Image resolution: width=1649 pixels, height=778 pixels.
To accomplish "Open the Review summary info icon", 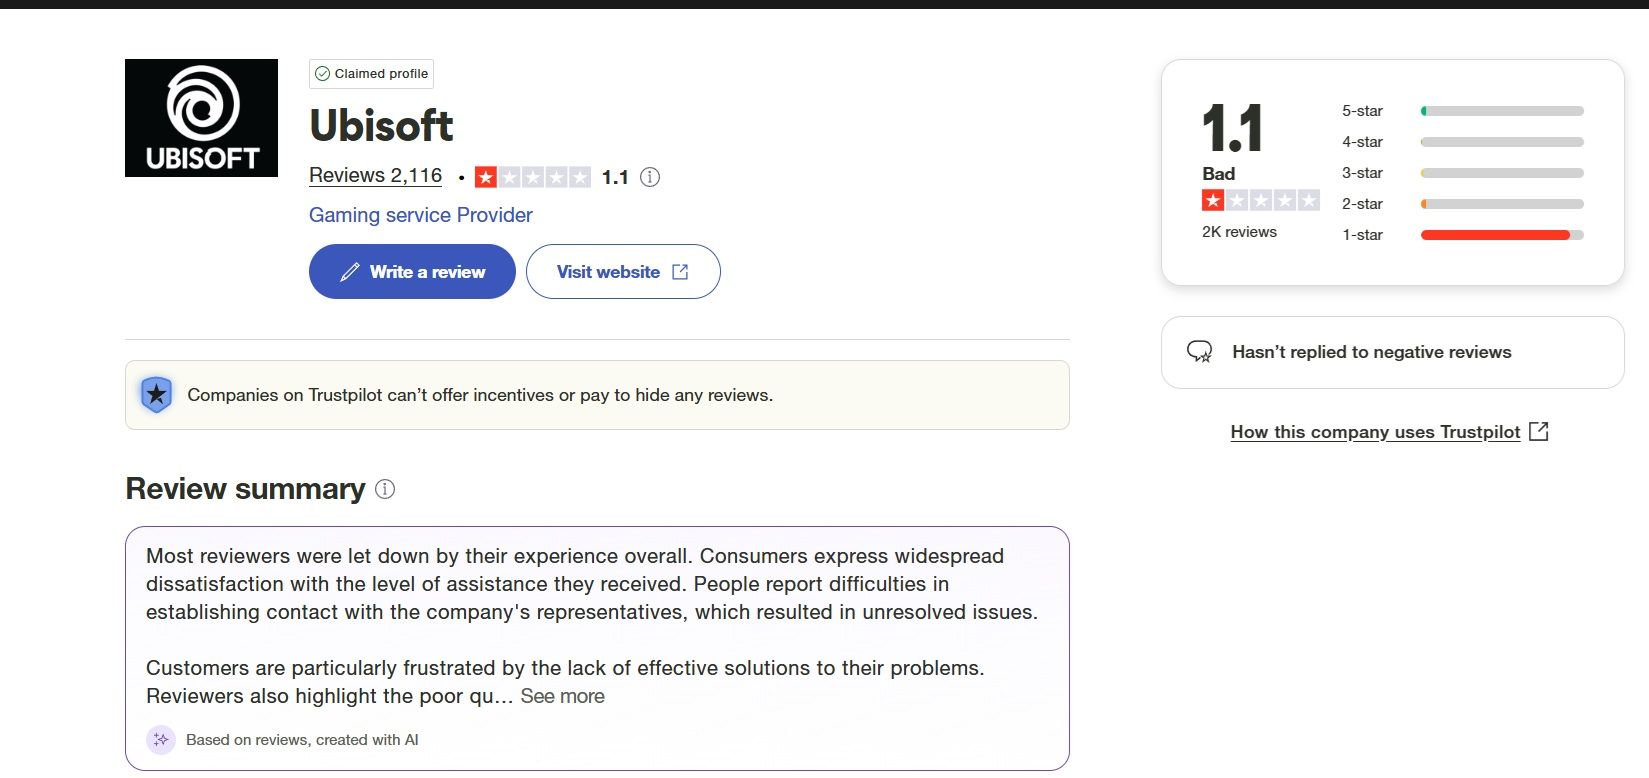I will [x=385, y=489].
